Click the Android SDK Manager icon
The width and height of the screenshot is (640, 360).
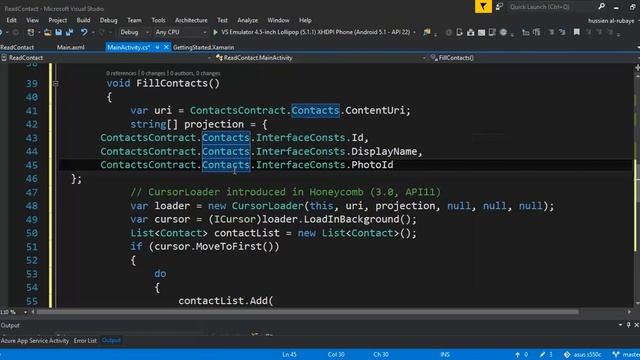coord(470,32)
